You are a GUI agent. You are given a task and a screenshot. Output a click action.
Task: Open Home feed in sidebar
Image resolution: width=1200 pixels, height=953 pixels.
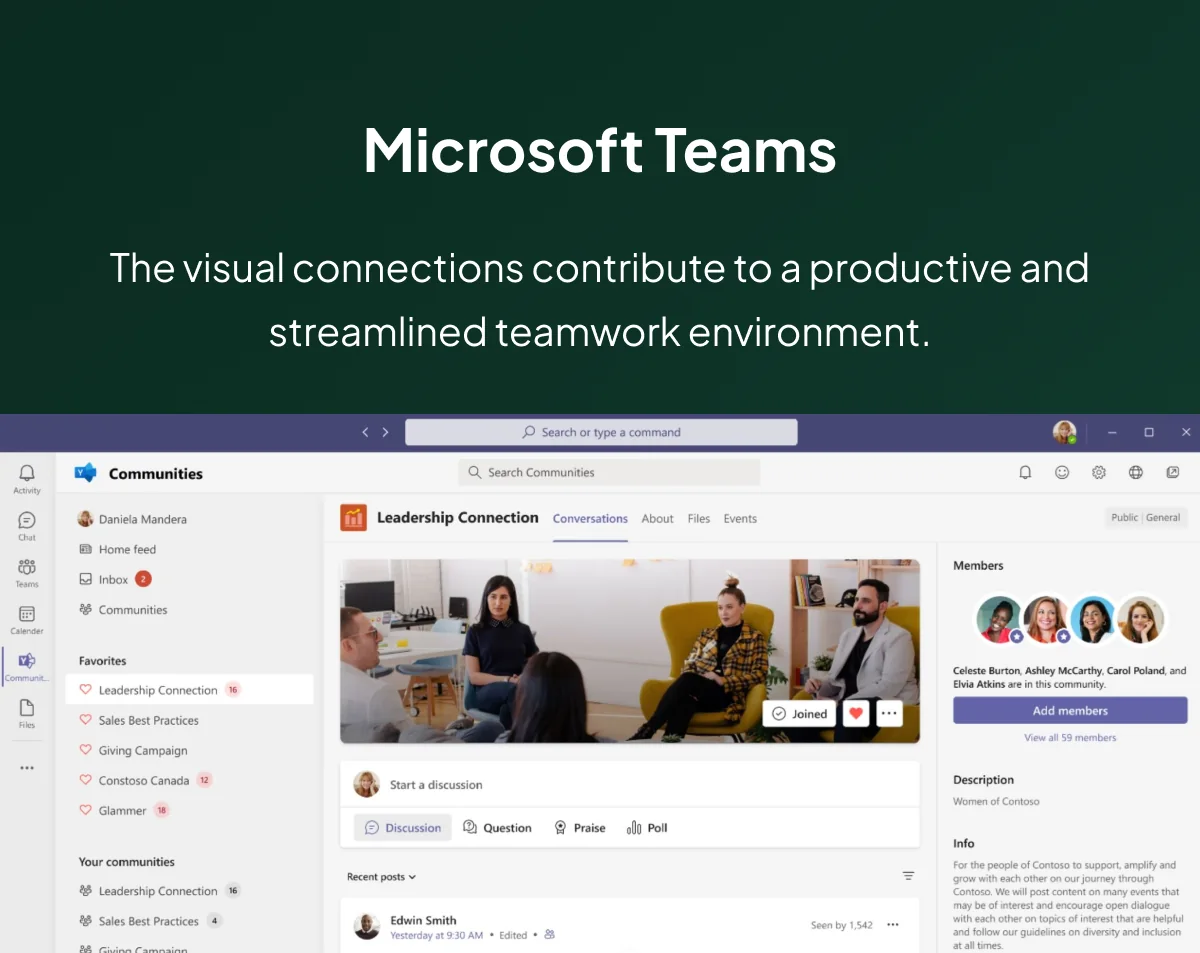click(x=118, y=549)
